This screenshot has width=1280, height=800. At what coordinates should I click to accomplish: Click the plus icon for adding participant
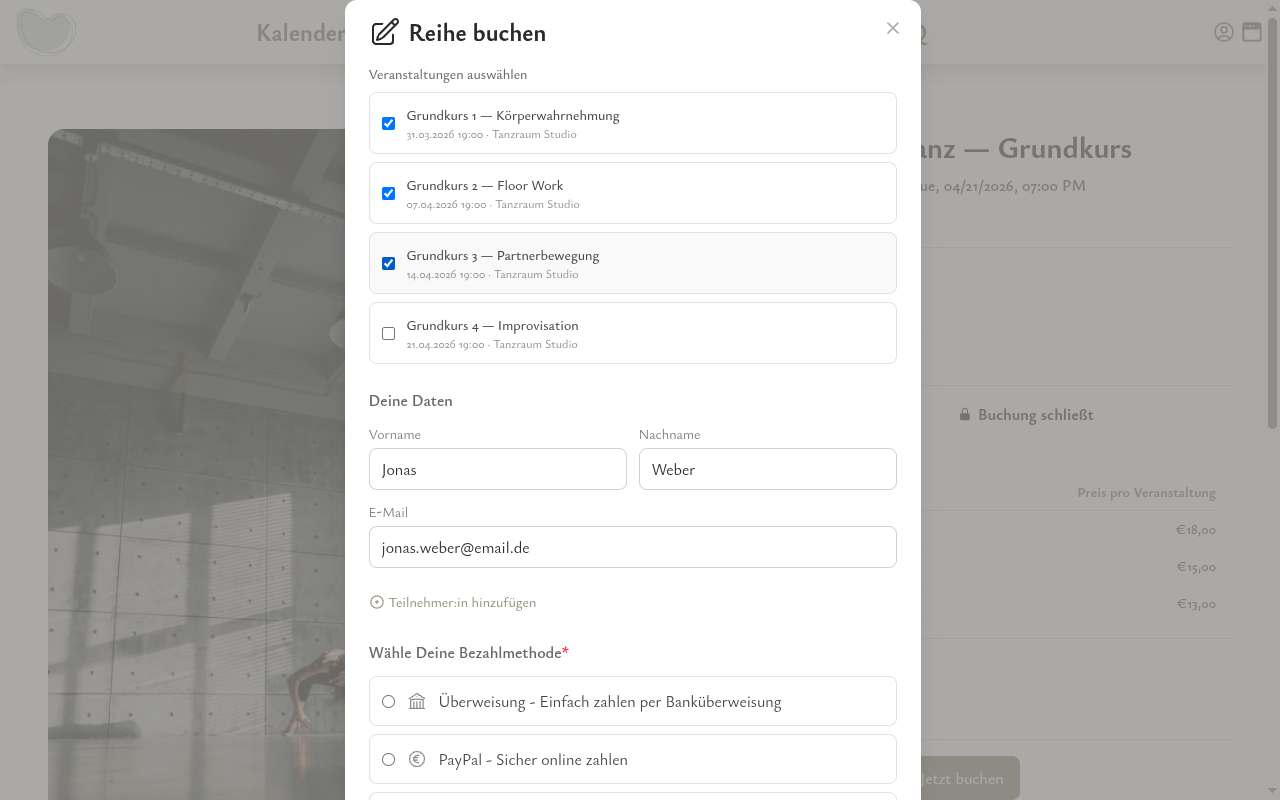coord(377,602)
